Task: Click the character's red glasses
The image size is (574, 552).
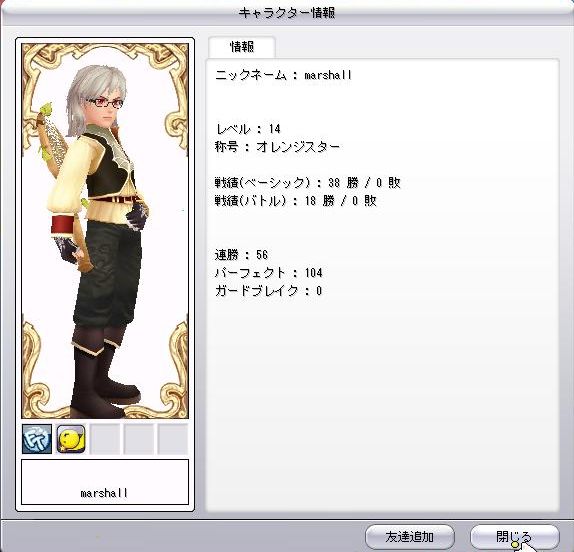Action: tap(106, 103)
